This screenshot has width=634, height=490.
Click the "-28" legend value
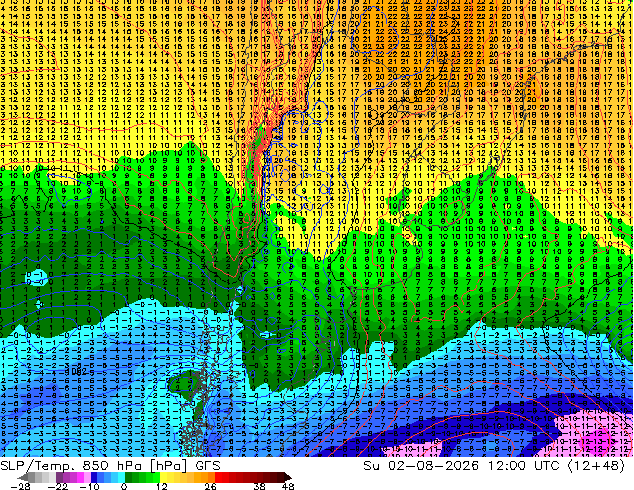[x=20, y=486]
